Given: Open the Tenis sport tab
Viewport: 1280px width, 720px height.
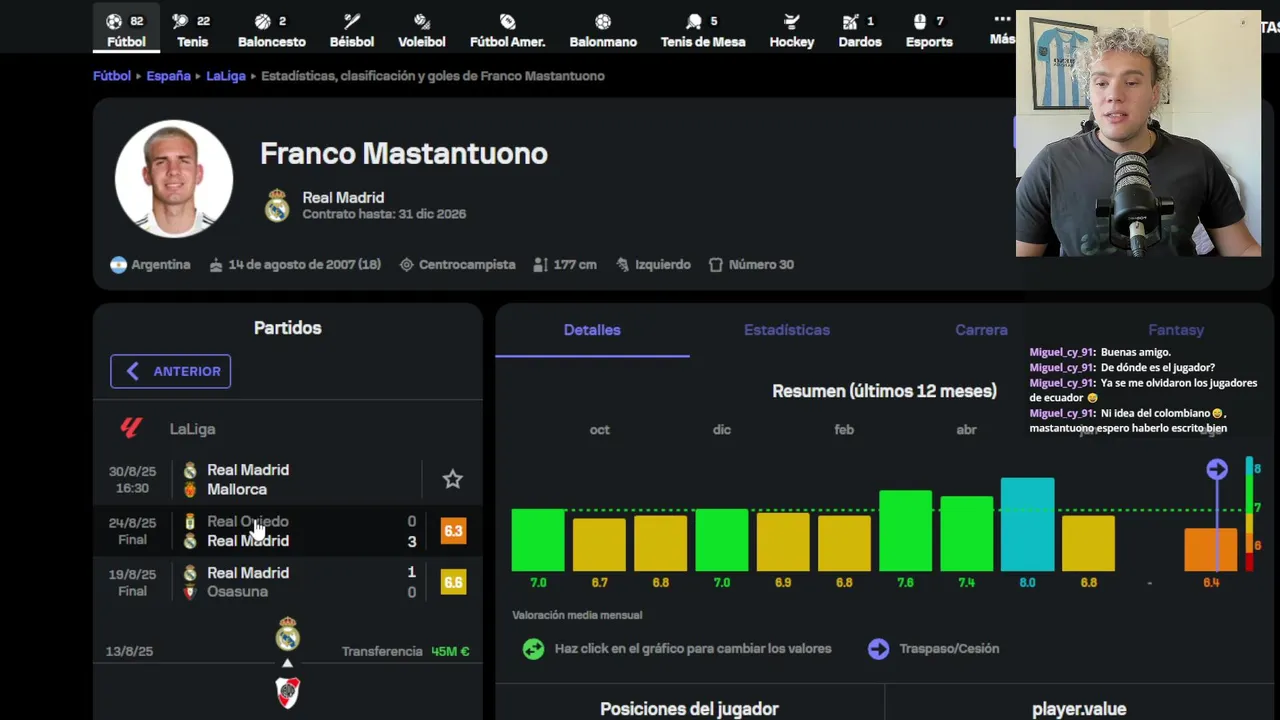Looking at the screenshot, I should point(192,31).
